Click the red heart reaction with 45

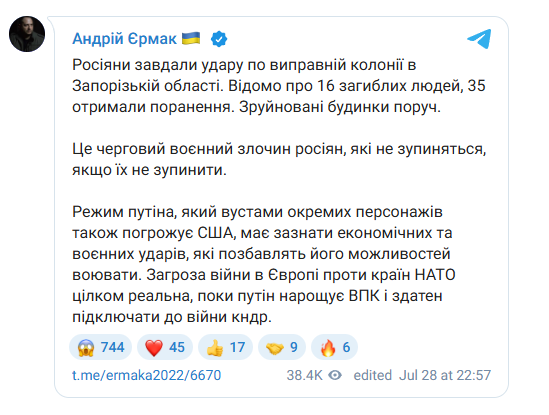pyautogui.click(x=165, y=347)
